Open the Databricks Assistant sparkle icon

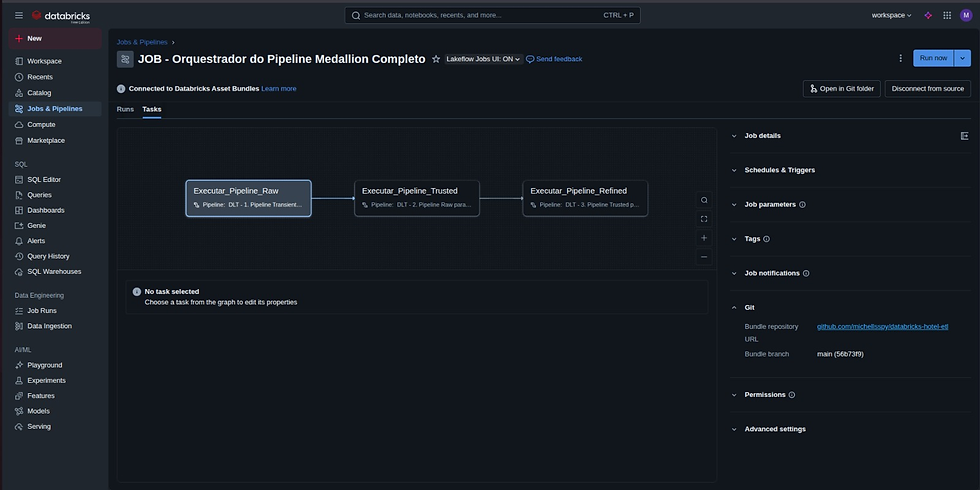(x=928, y=16)
